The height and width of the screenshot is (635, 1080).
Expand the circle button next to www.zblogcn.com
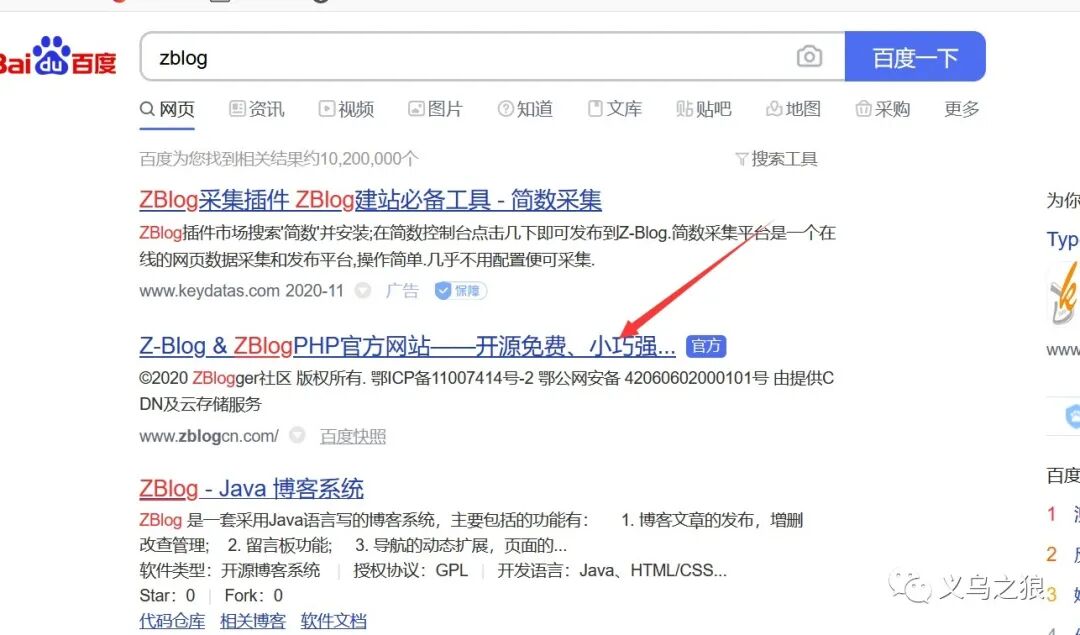pyautogui.click(x=297, y=435)
